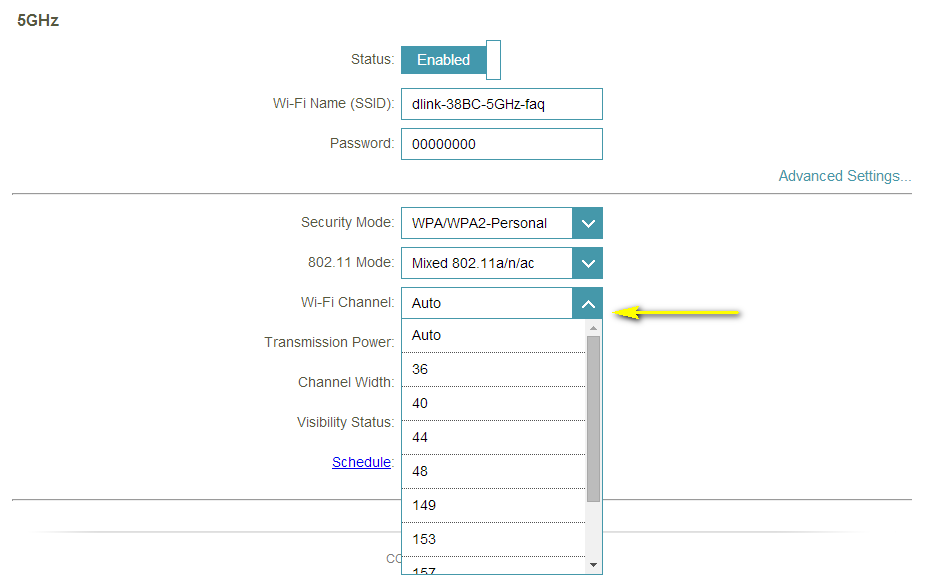Expand the Security Mode dropdown arrow
This screenshot has height=582, width=936.
pos(588,224)
